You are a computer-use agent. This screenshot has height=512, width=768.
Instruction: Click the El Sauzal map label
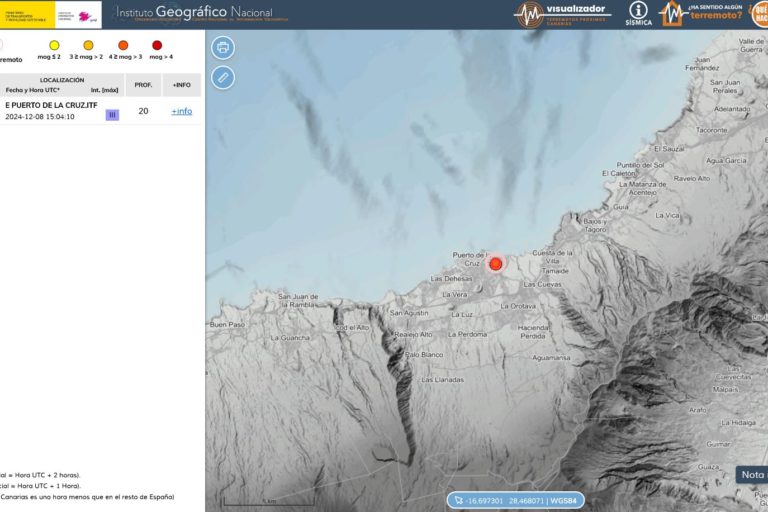click(669, 148)
